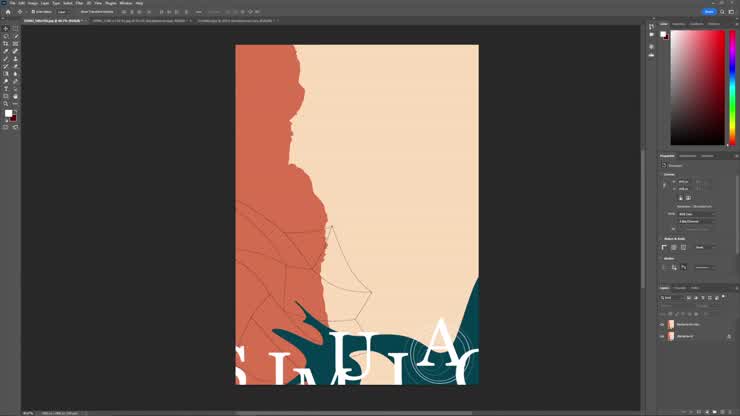Select the Rectangle shape tool
This screenshot has height=416, width=740.
pos(6,96)
